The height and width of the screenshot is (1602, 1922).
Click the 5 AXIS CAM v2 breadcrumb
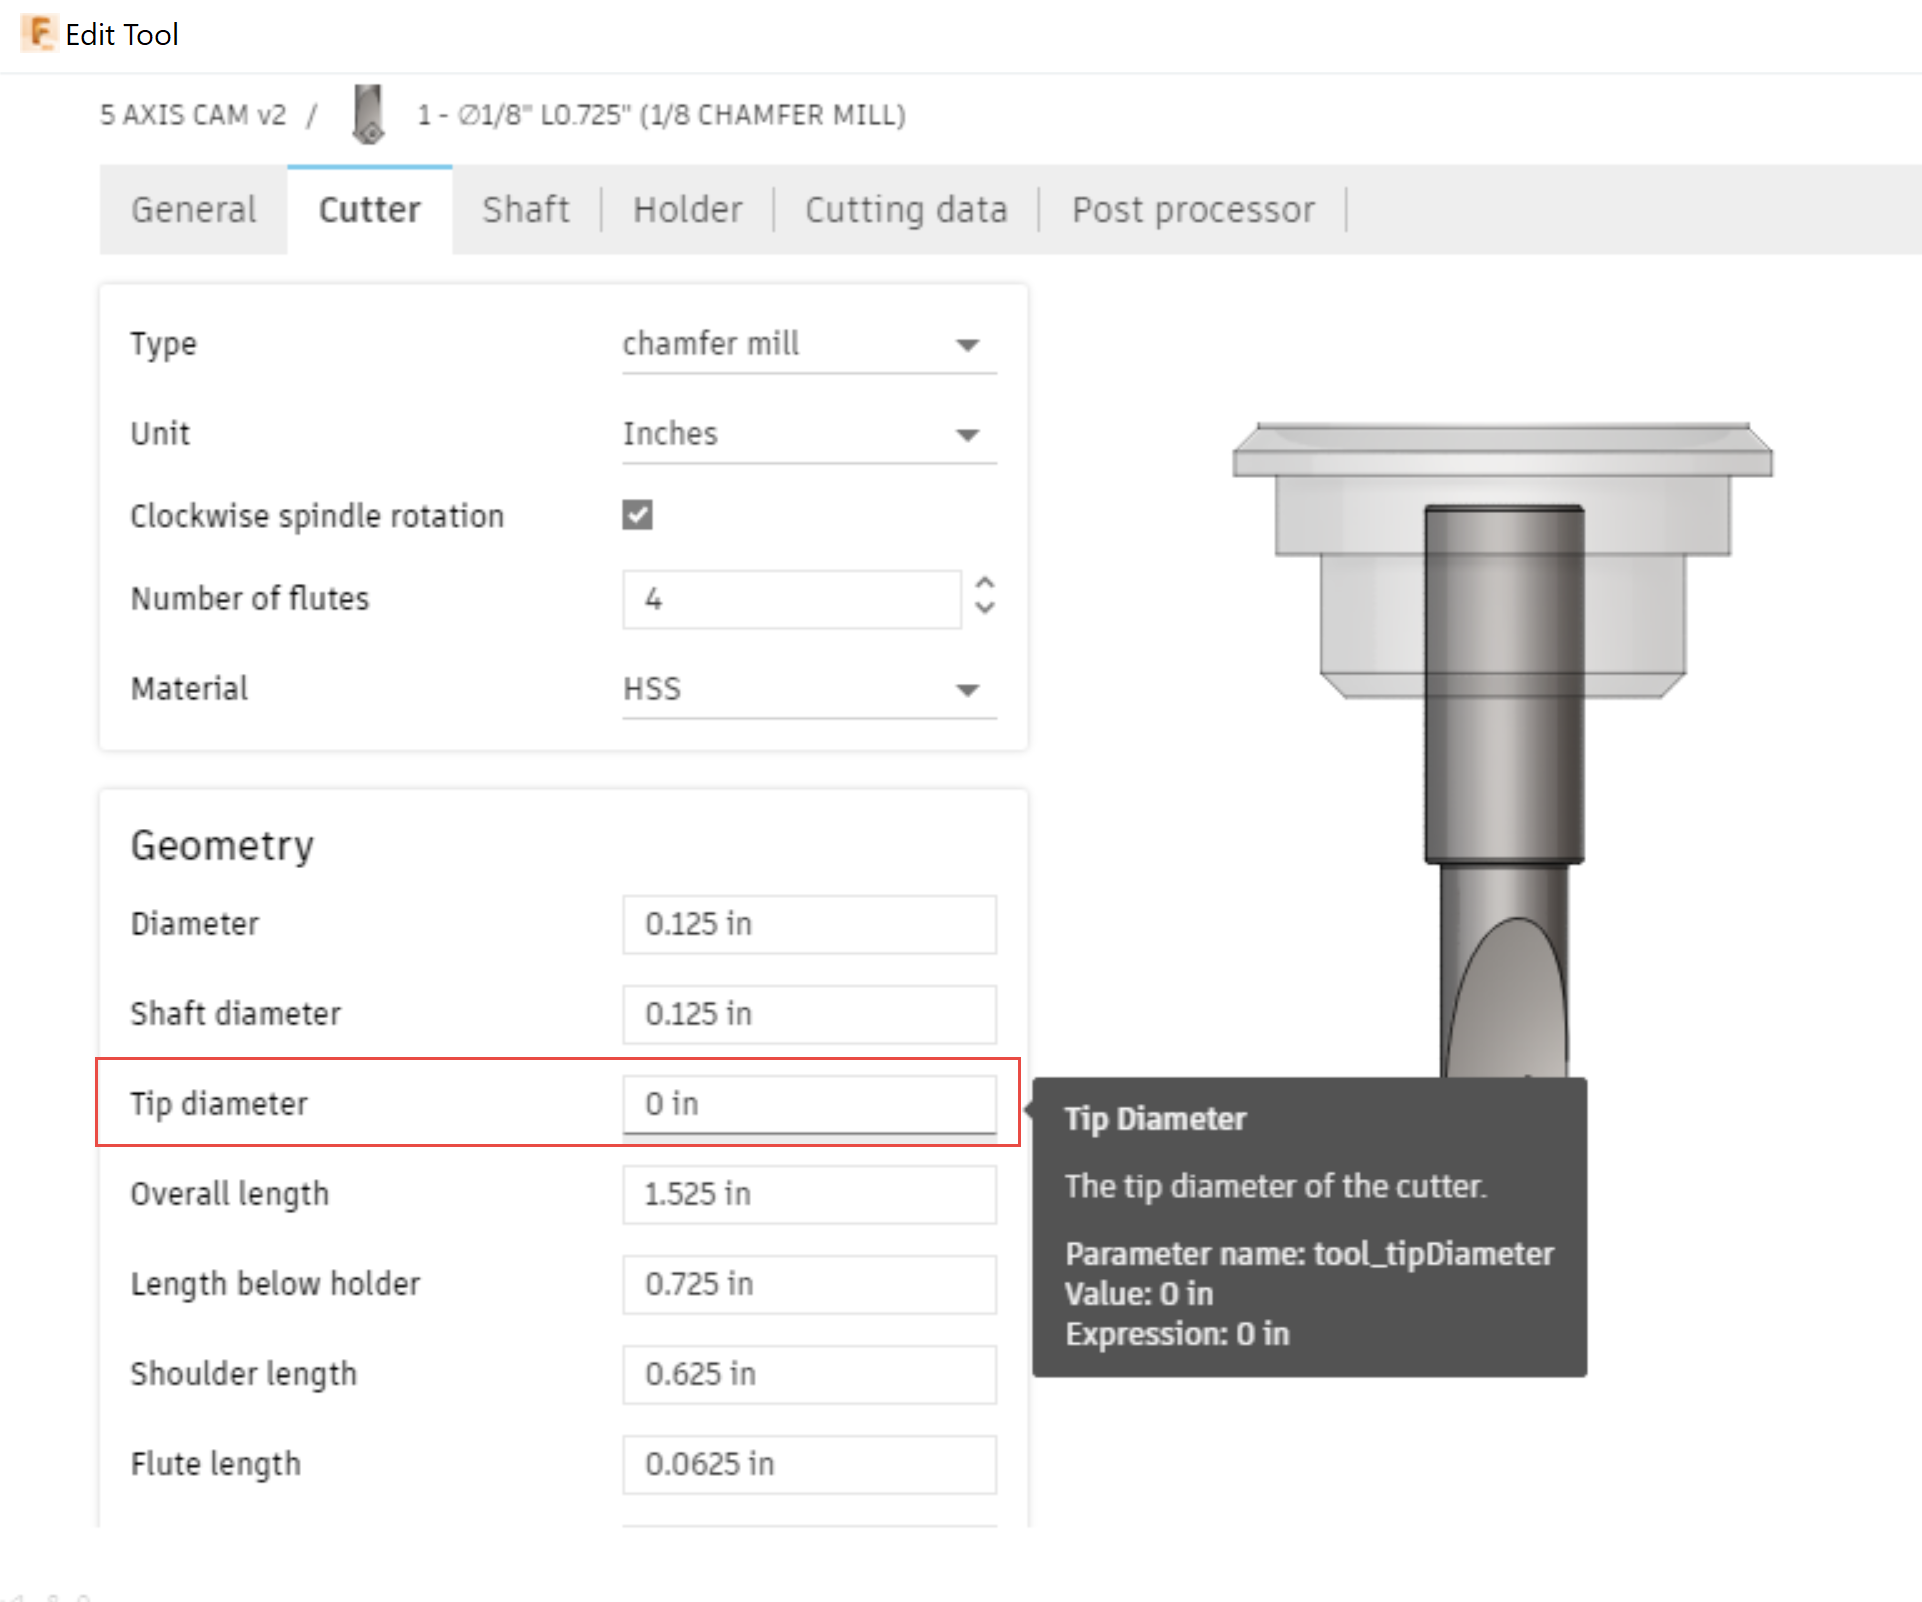click(193, 115)
